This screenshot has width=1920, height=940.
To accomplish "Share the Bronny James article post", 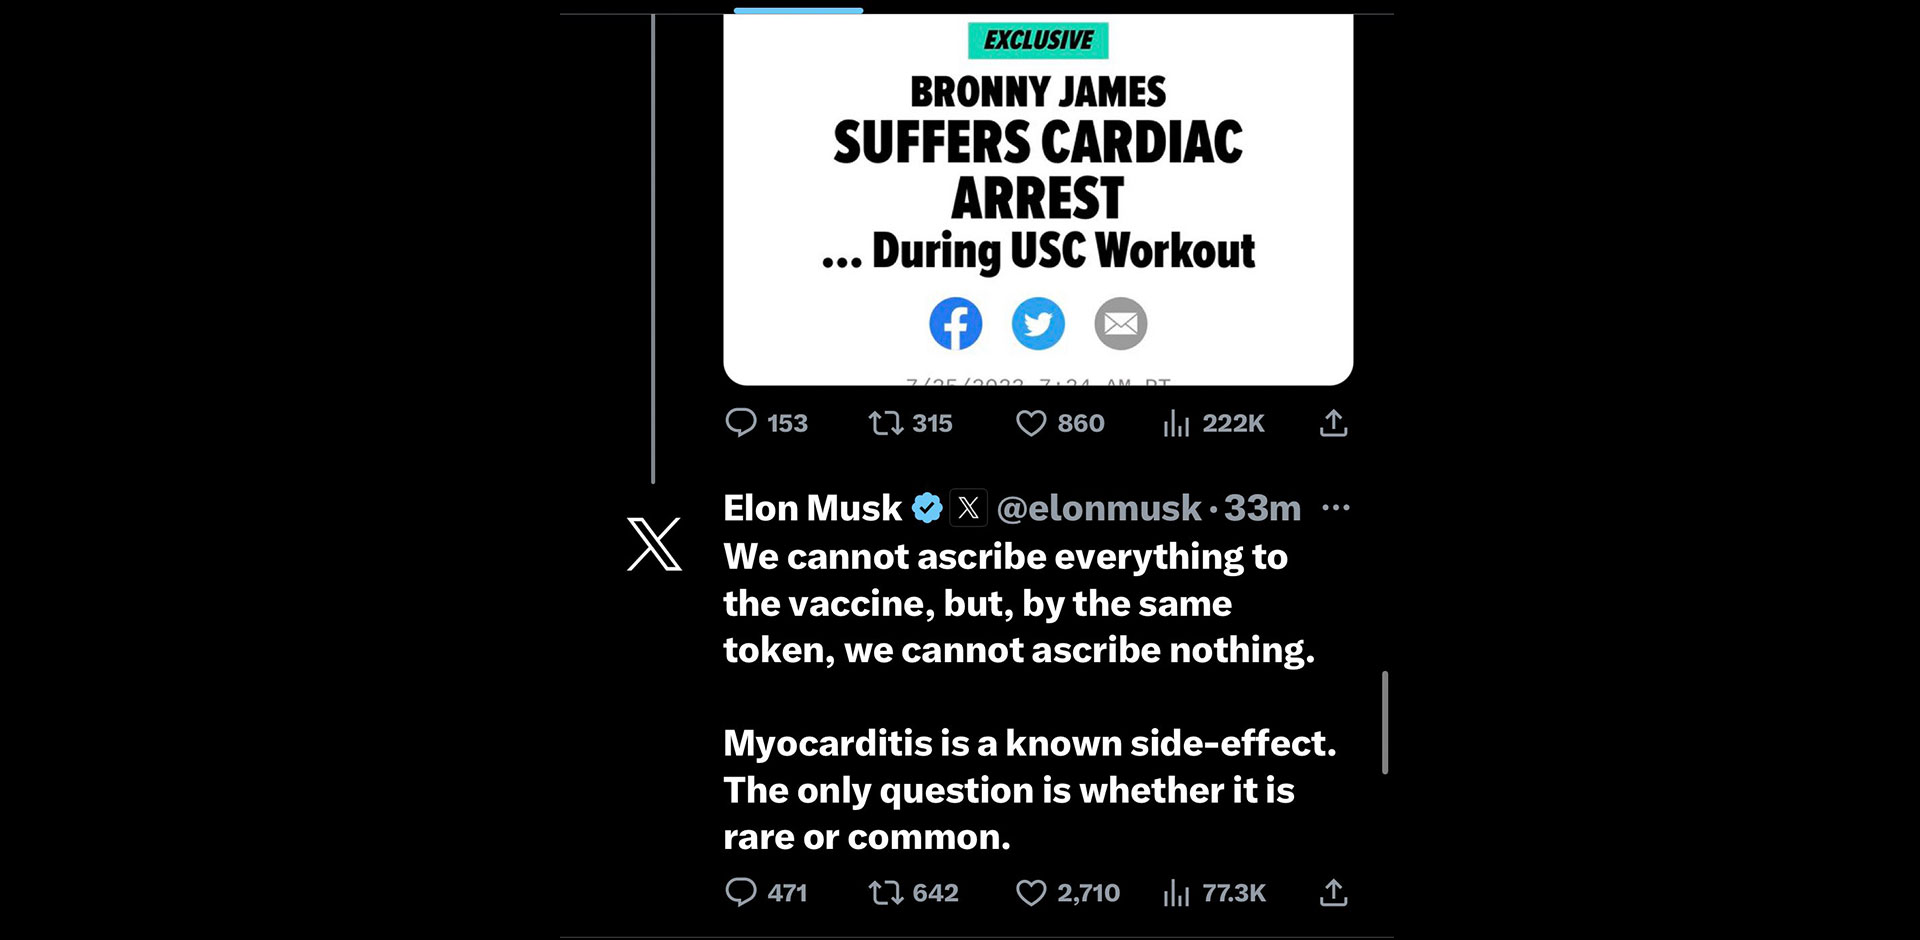I will (x=1333, y=423).
